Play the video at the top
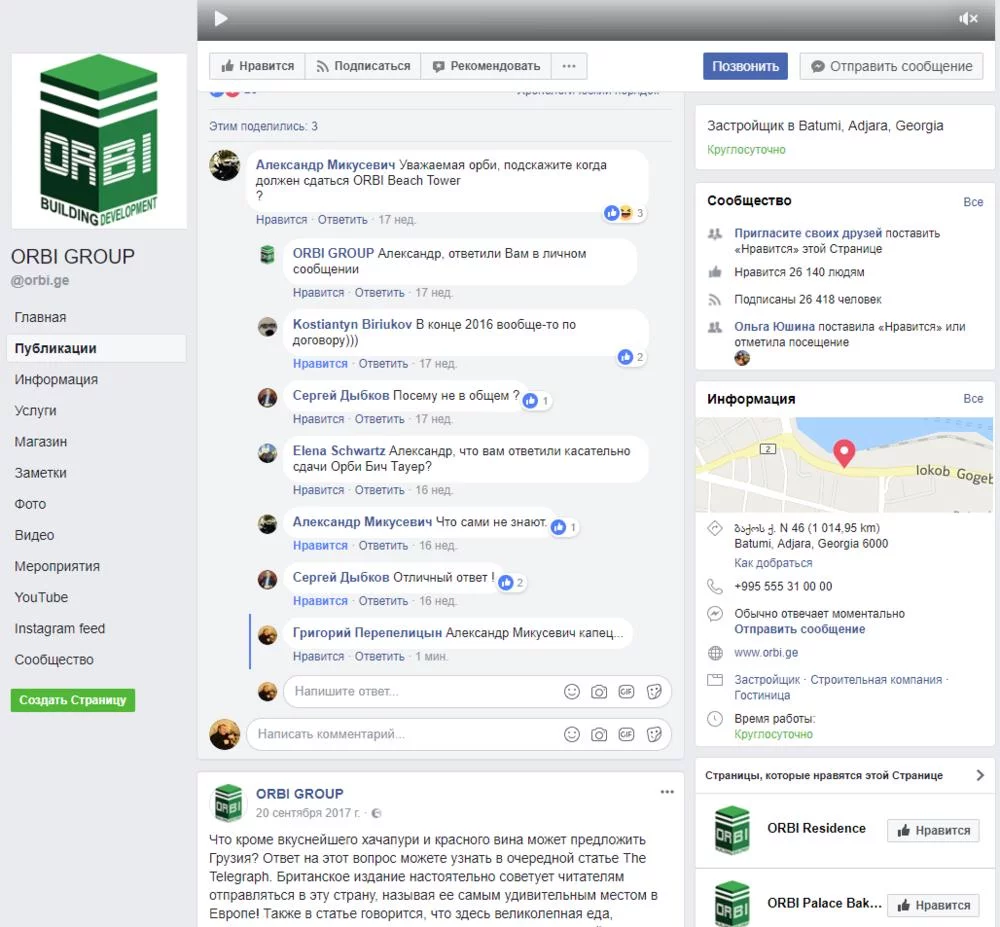Screen dimensions: 1000x927 coord(221,18)
